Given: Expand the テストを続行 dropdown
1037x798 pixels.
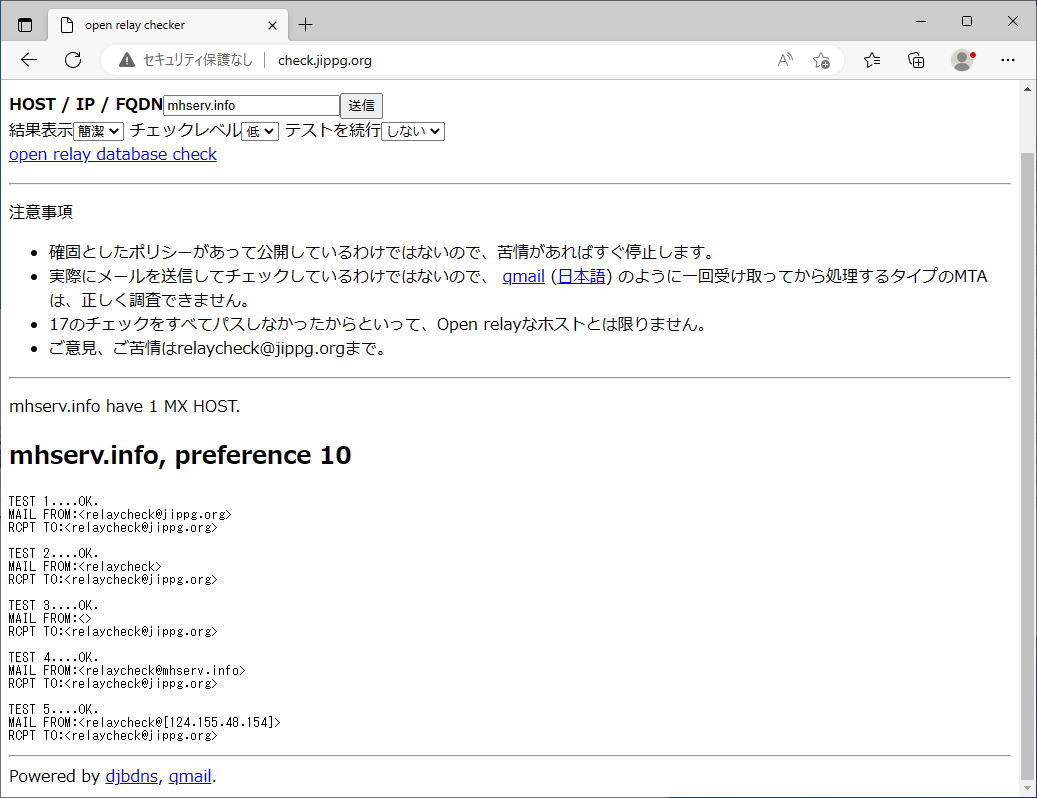Looking at the screenshot, I should tap(413, 131).
